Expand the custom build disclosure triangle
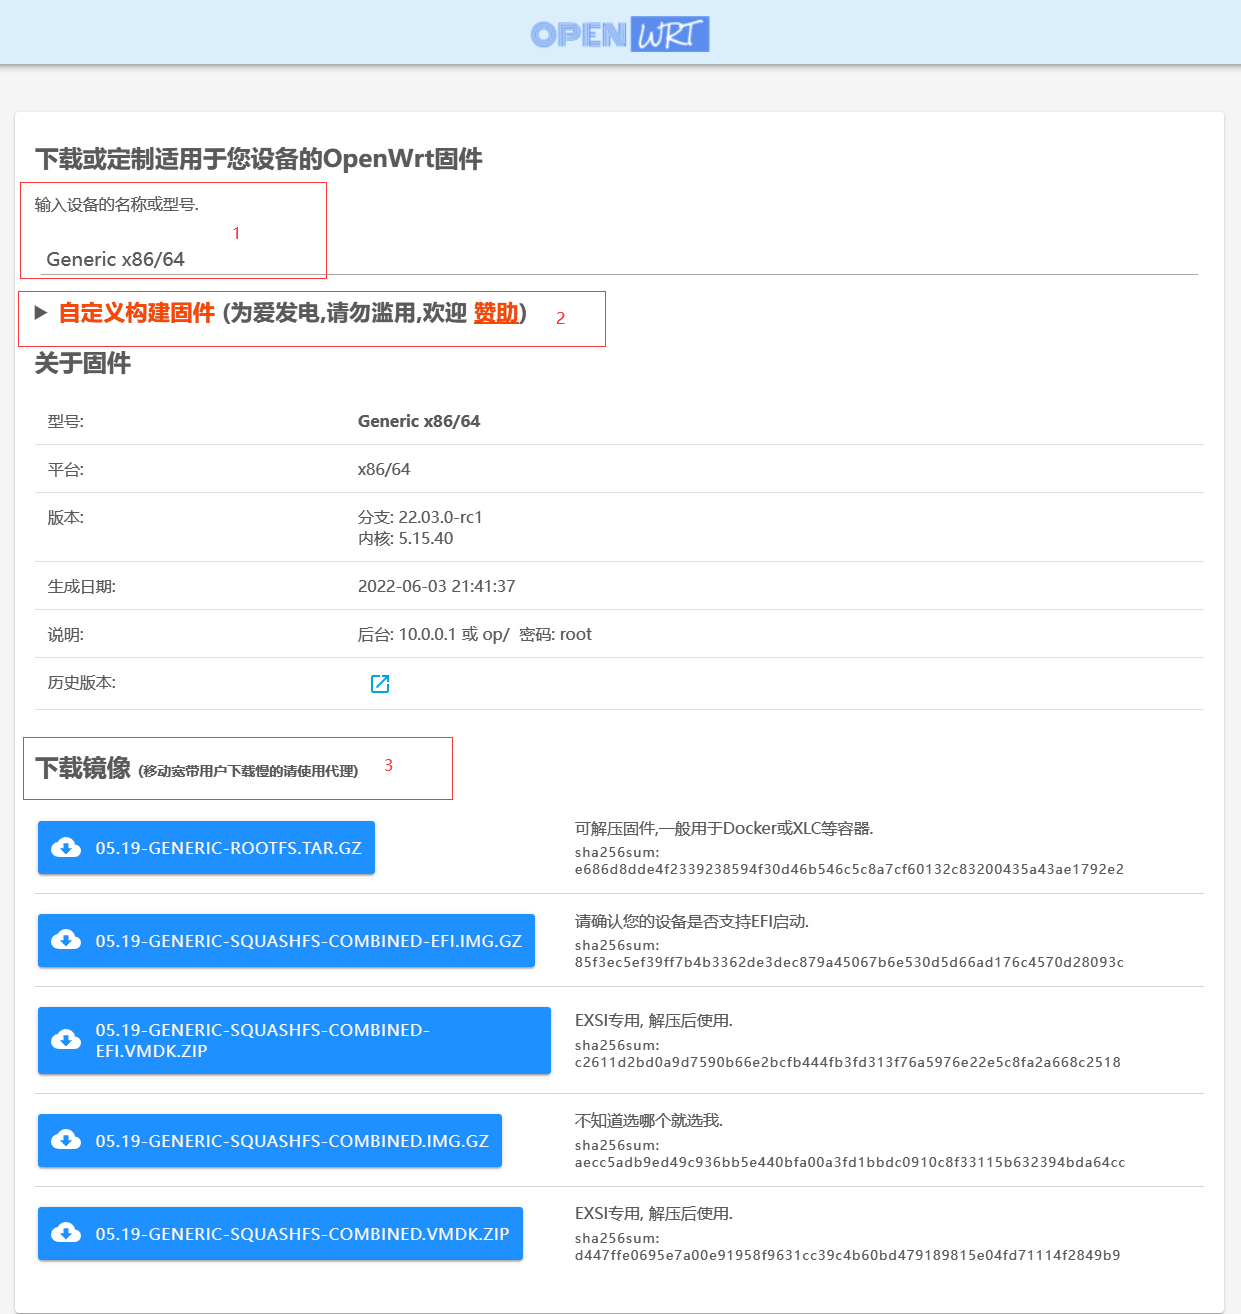Screen dimensions: 1241x1314 point(41,313)
